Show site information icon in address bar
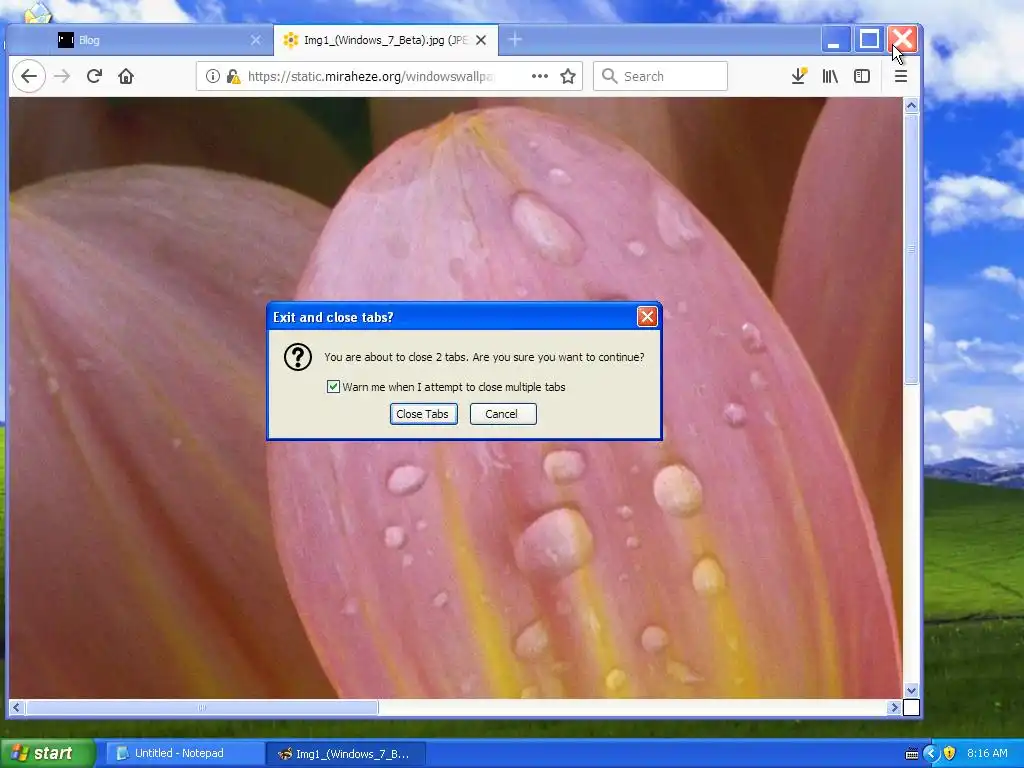This screenshot has width=1024, height=768. coord(213,76)
